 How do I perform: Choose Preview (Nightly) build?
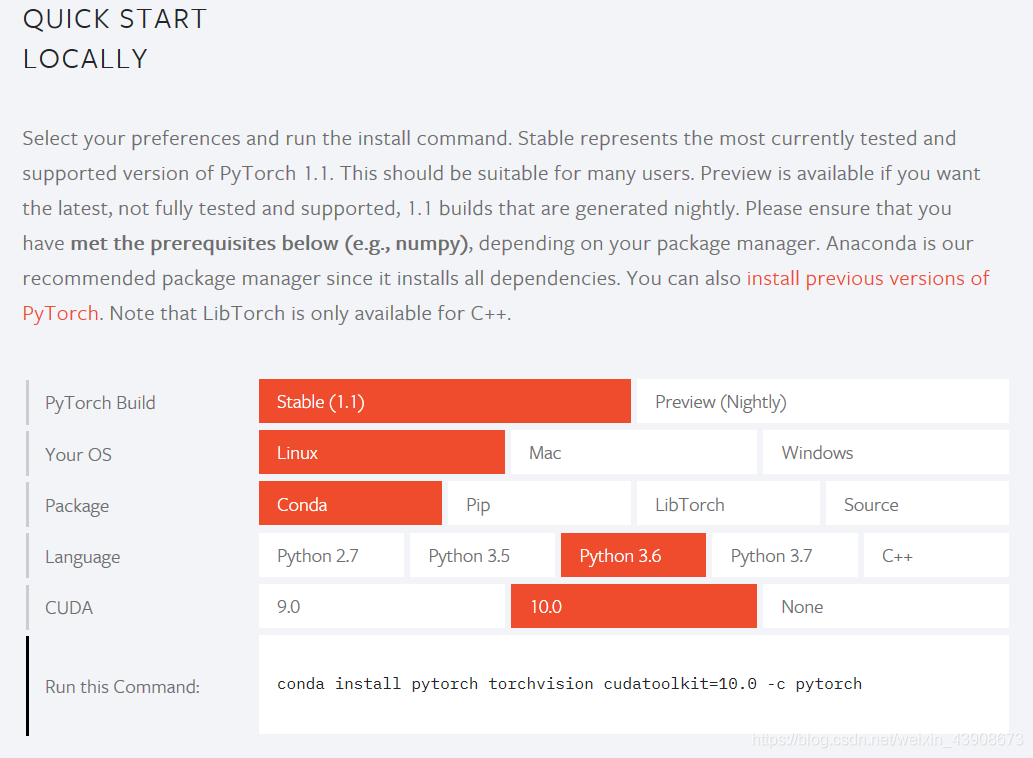823,401
